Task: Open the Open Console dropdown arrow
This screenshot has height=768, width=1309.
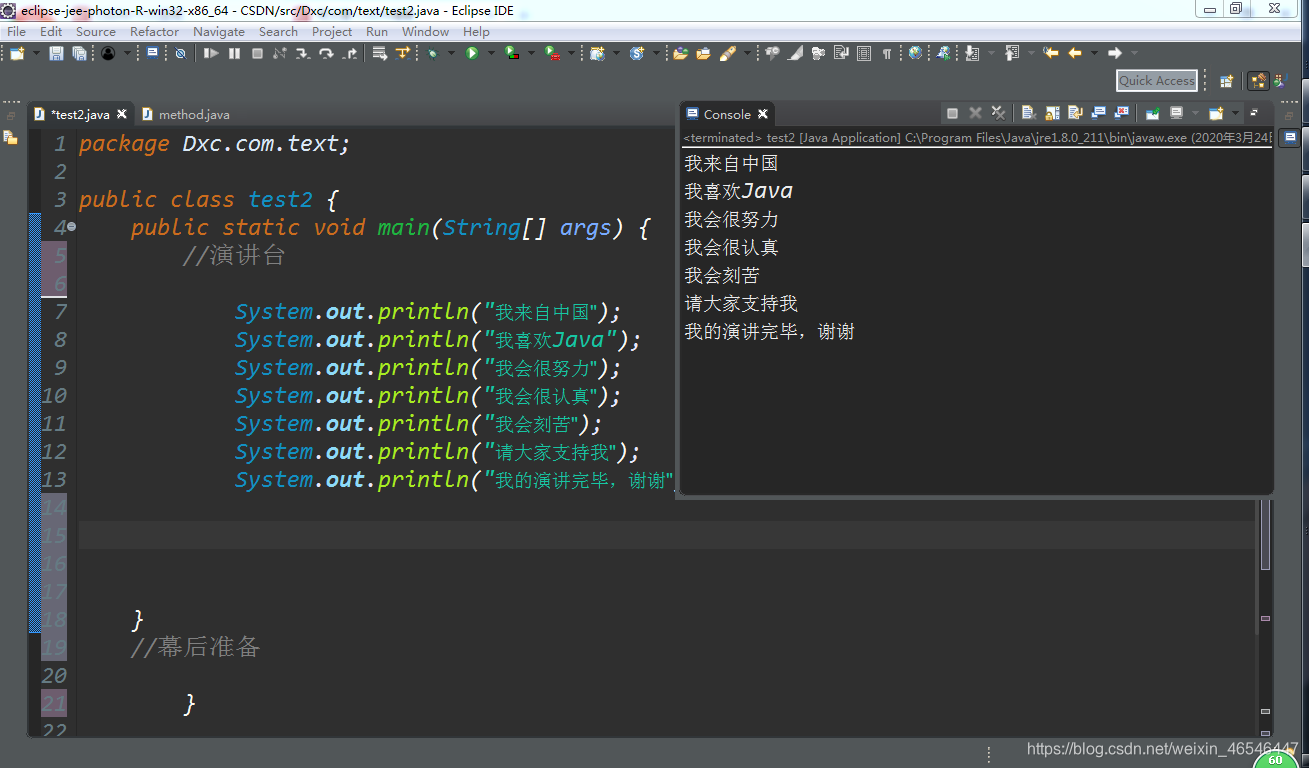Action: pos(1235,113)
